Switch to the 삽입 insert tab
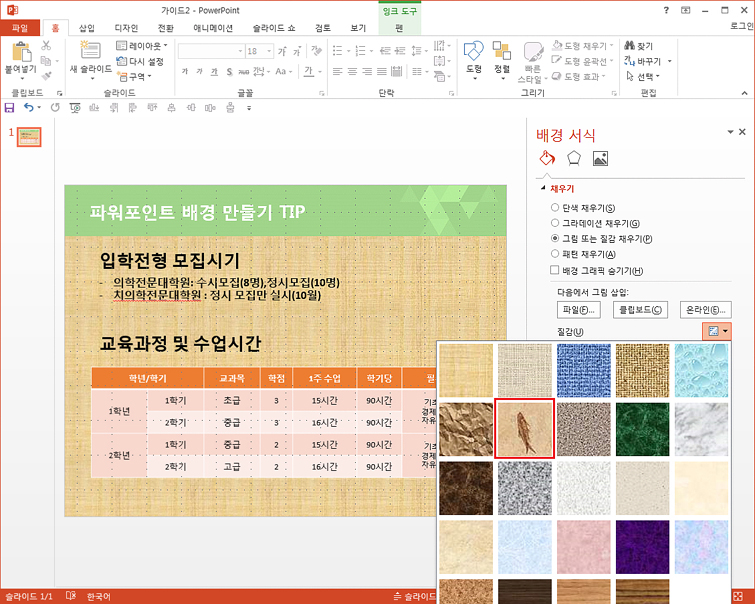 pyautogui.click(x=87, y=28)
